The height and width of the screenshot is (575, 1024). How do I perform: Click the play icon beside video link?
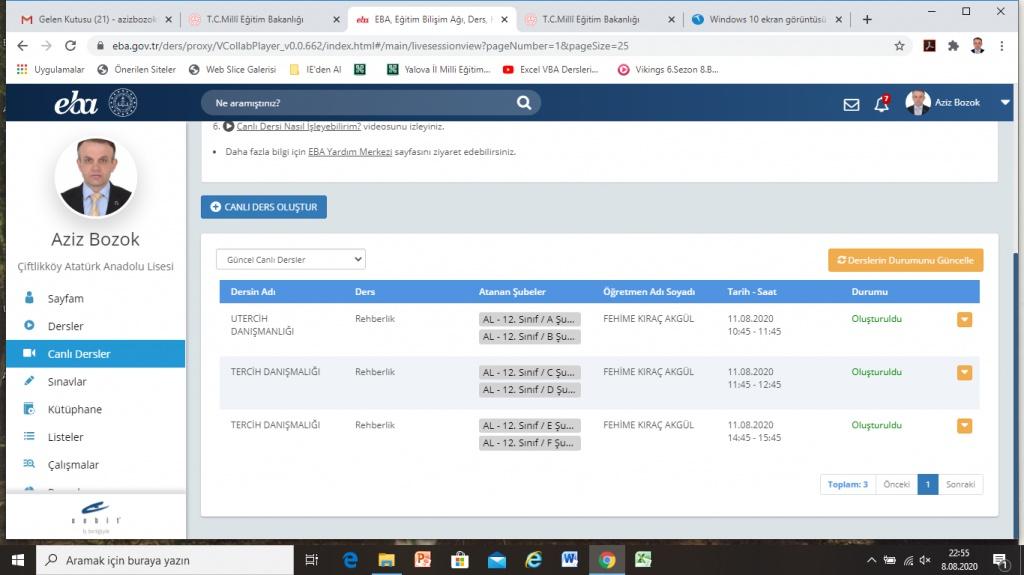tap(229, 127)
